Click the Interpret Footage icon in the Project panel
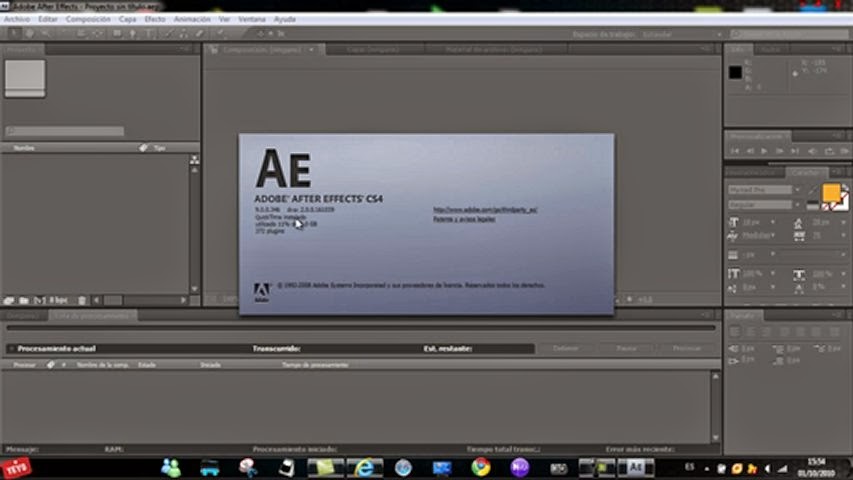Image resolution: width=853 pixels, height=480 pixels. tap(9, 300)
